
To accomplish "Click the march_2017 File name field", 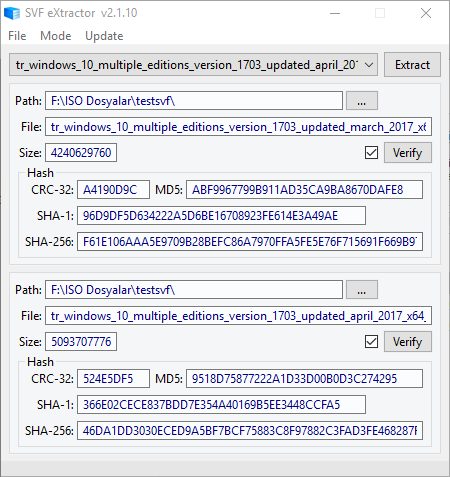I will (x=238, y=127).
